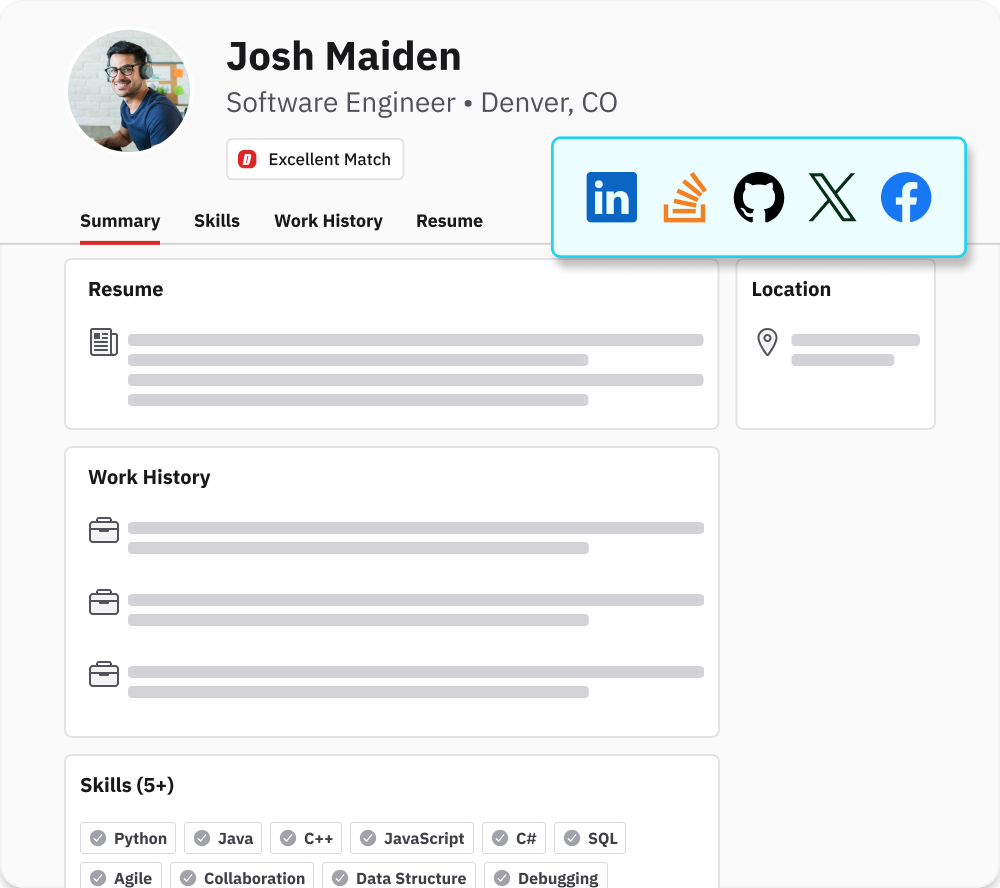Viewport: 1000px width, 888px height.
Task: Switch to the Resume tab
Action: click(x=449, y=221)
